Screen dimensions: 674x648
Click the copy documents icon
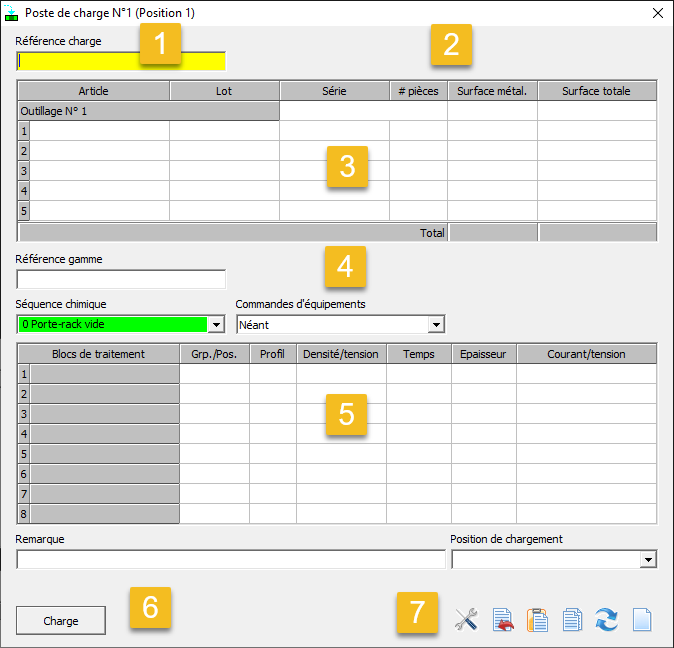pos(572,620)
